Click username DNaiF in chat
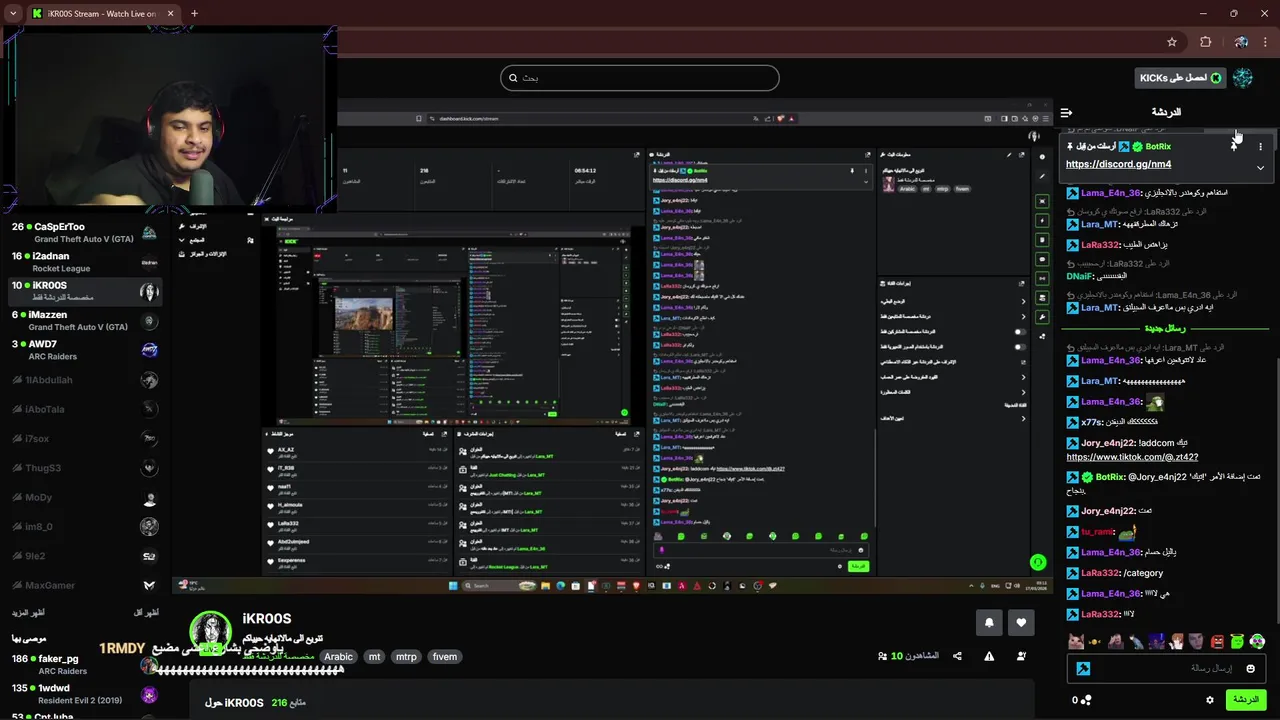Image resolution: width=1280 pixels, height=720 pixels. click(1079, 276)
